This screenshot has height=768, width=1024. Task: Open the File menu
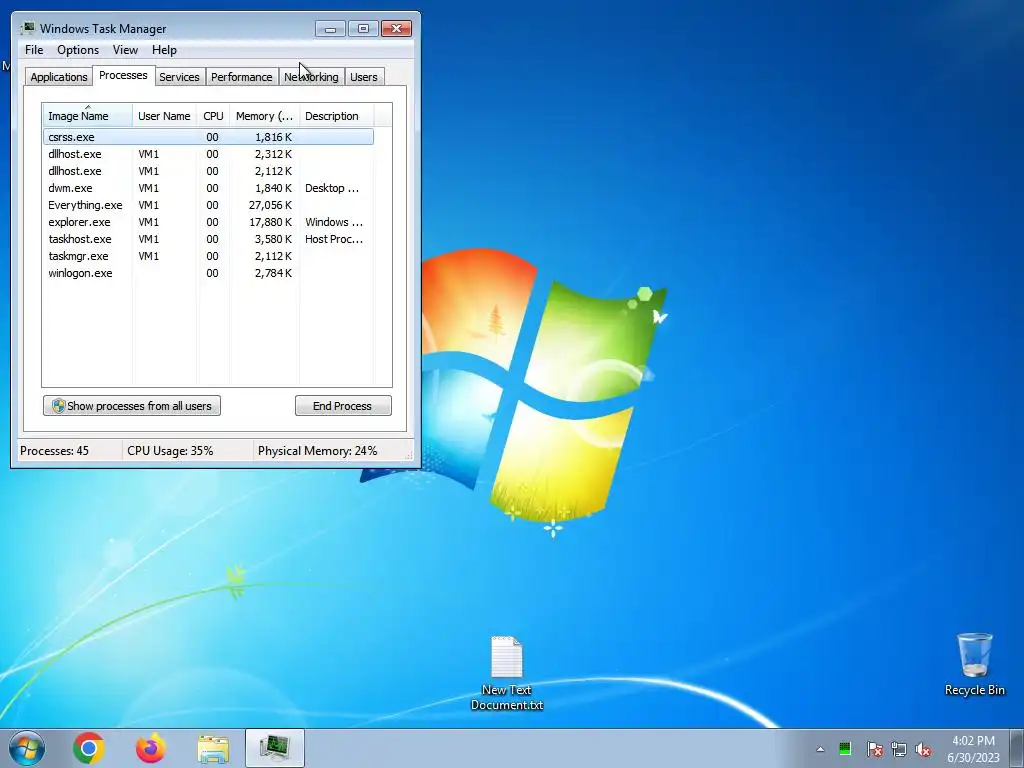coord(34,50)
